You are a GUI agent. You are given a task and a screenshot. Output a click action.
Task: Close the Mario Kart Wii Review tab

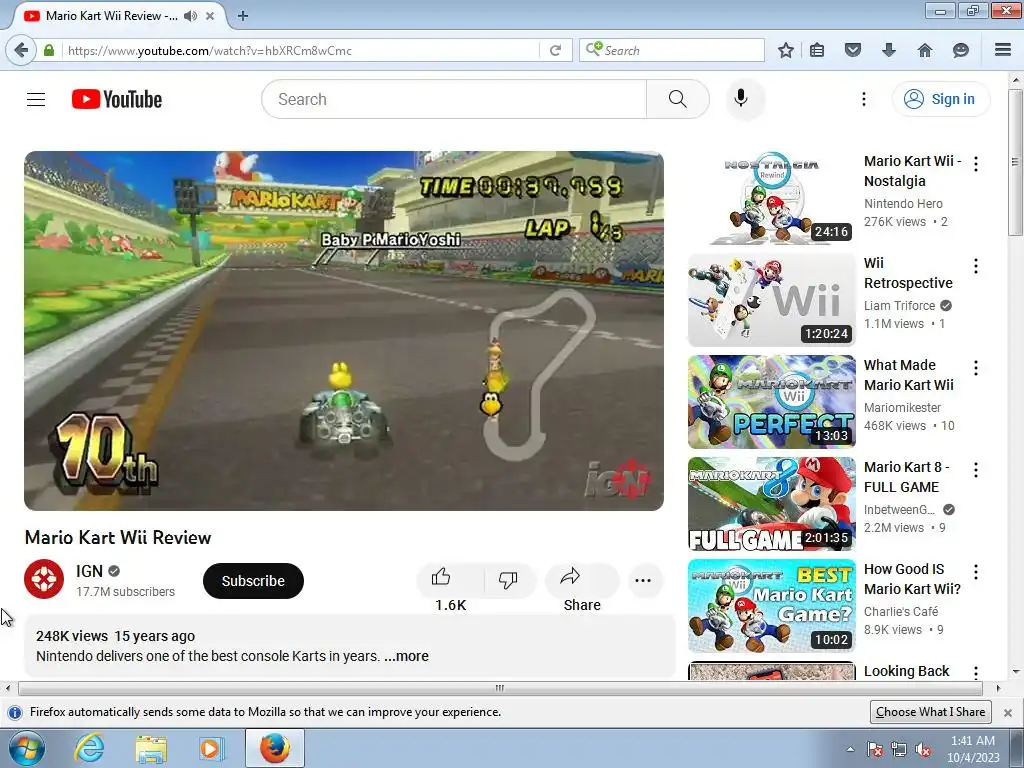pos(210,16)
